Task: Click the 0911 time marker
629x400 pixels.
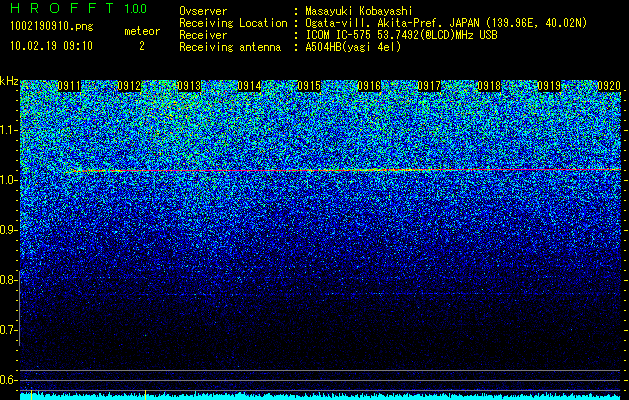Action: pos(69,86)
